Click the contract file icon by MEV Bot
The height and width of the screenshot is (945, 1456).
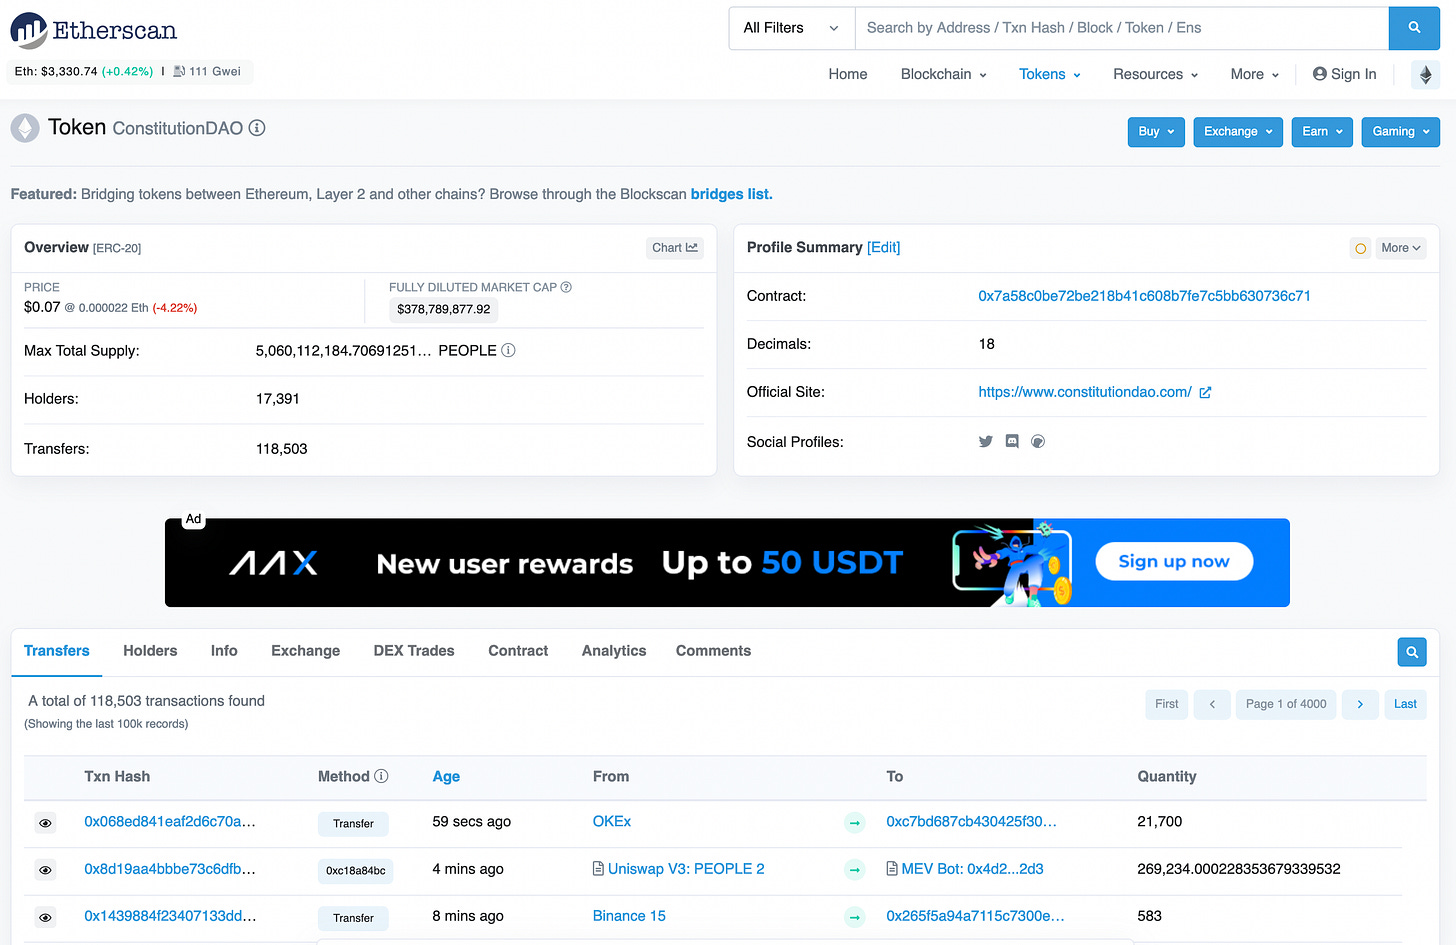[x=892, y=869]
